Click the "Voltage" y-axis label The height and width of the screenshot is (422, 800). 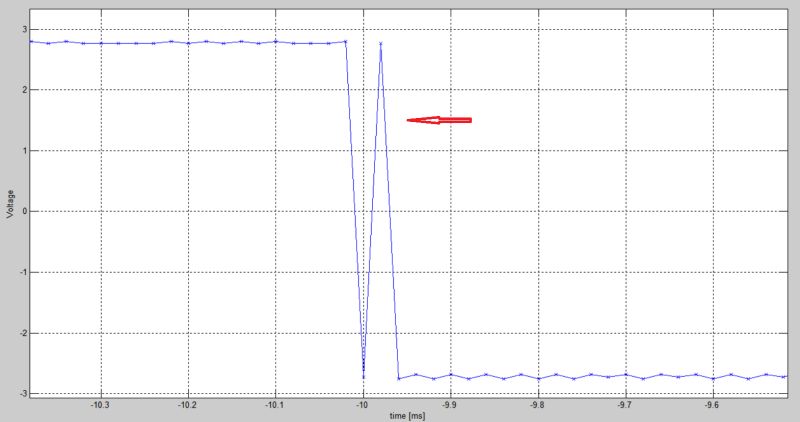pos(10,204)
